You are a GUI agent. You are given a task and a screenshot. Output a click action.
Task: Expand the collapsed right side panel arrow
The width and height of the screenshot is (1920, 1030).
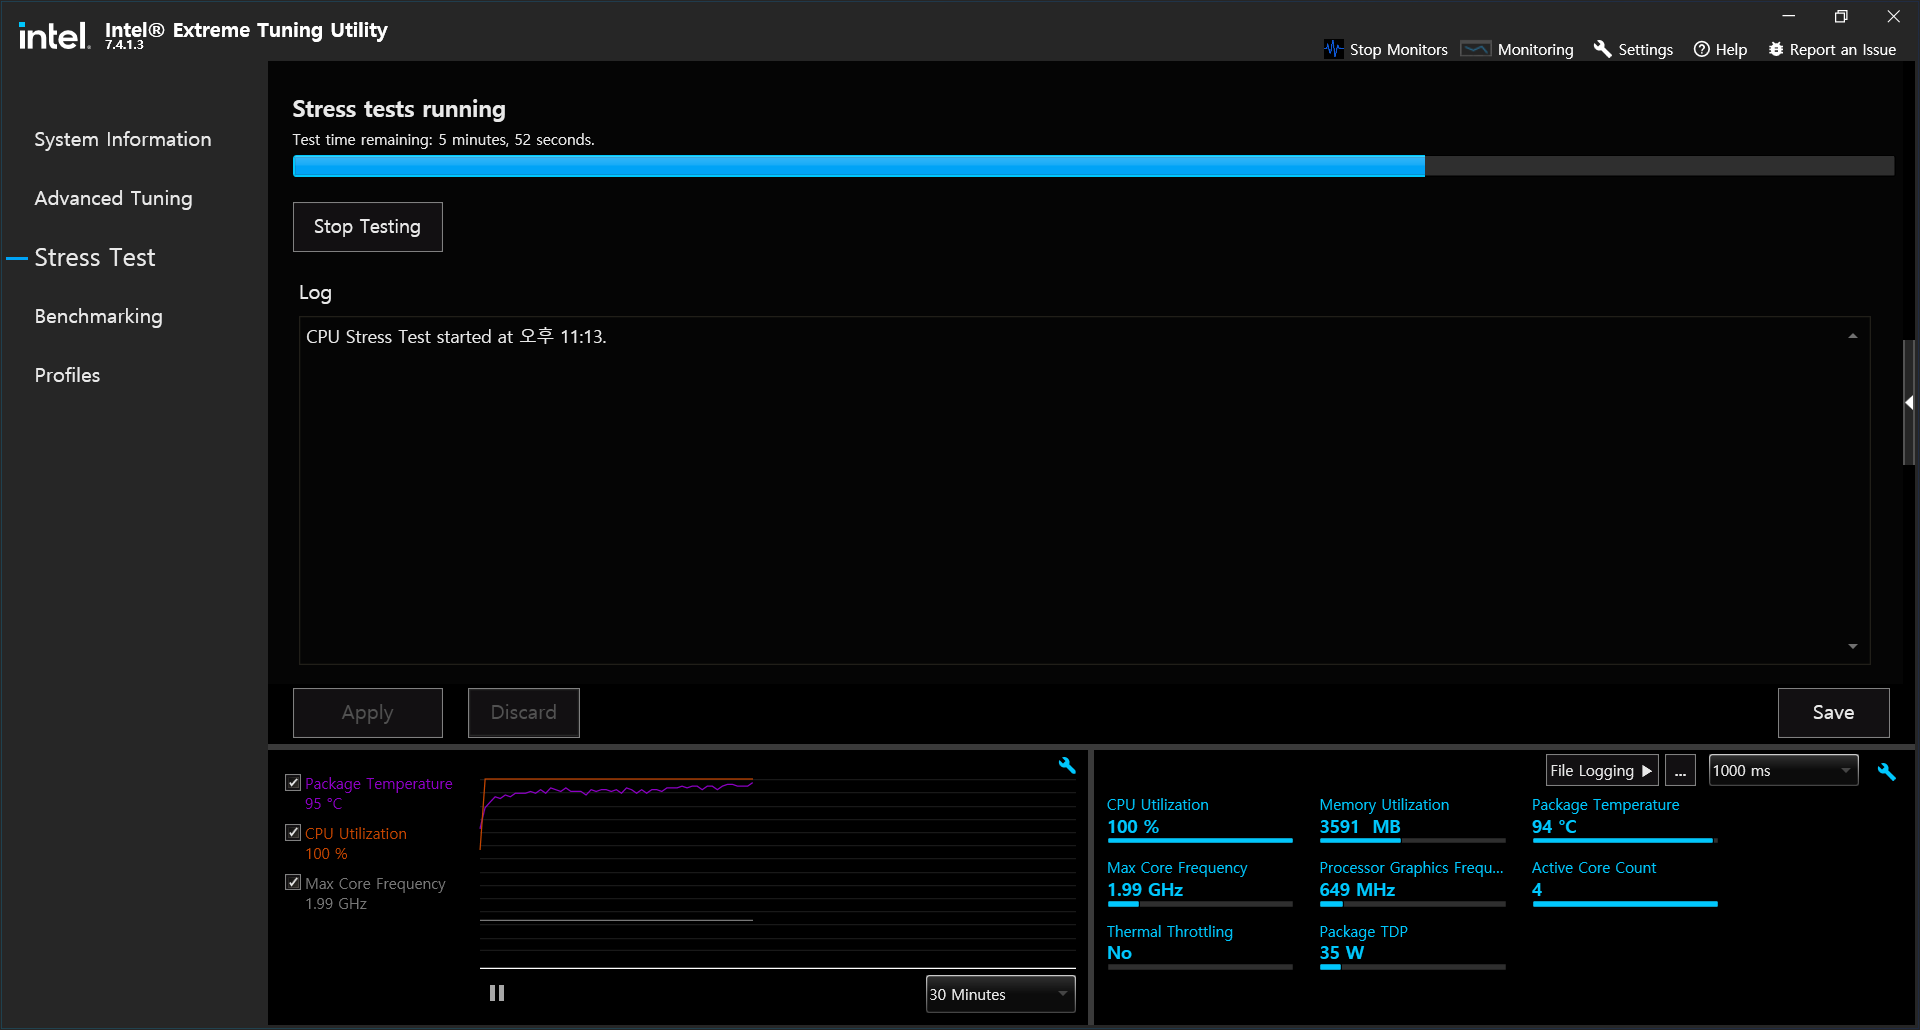[1909, 402]
